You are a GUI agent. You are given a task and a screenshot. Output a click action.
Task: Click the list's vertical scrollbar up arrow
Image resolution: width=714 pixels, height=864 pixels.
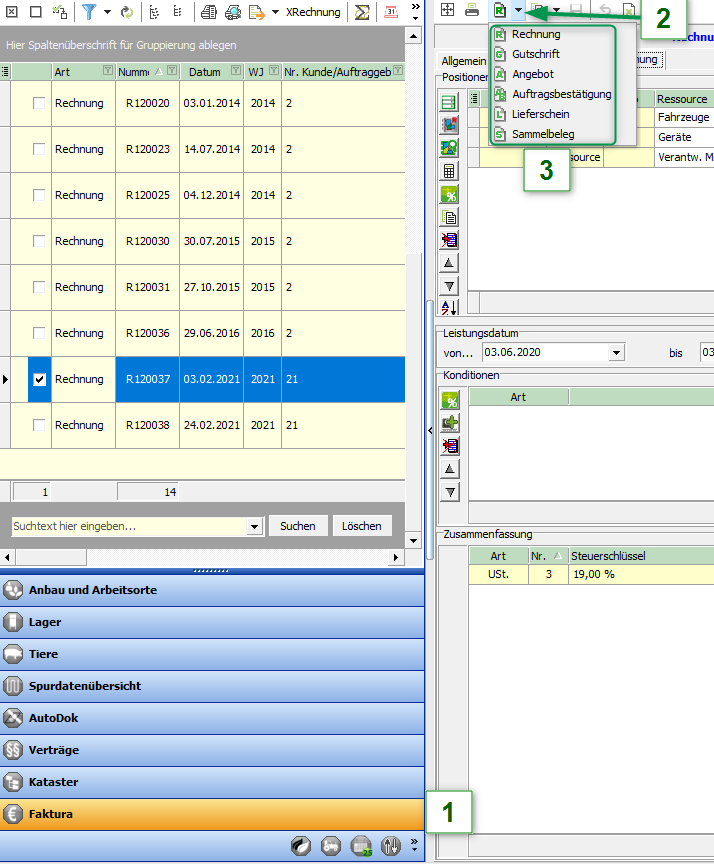[413, 36]
